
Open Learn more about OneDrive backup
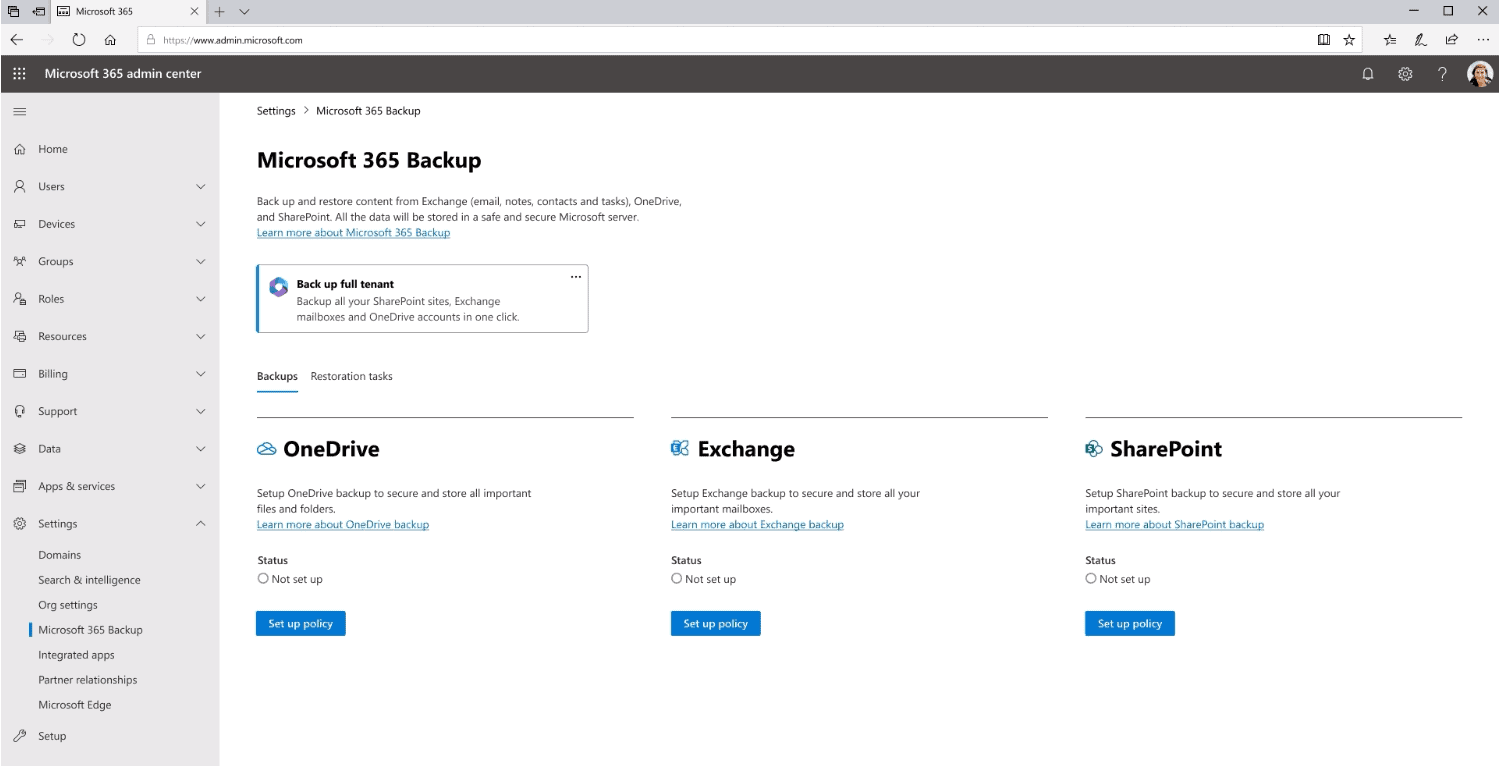pyautogui.click(x=343, y=525)
